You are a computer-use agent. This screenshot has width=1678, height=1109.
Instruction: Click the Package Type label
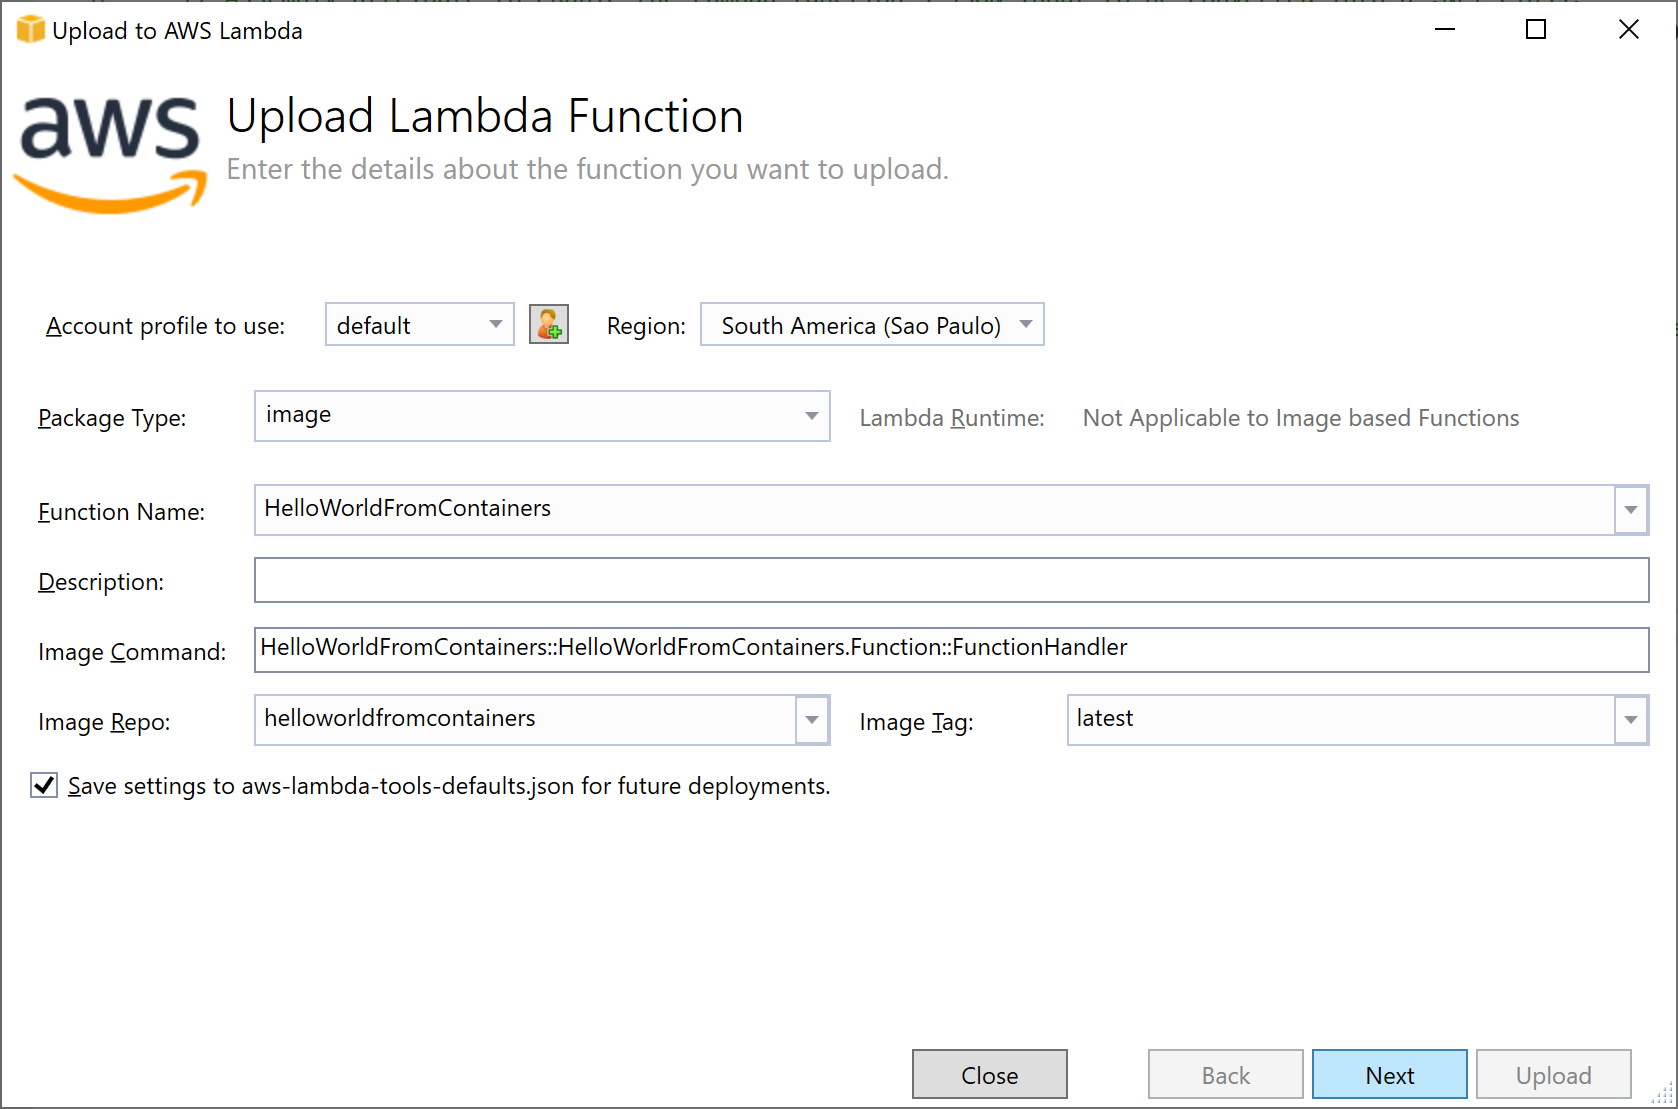(x=112, y=418)
